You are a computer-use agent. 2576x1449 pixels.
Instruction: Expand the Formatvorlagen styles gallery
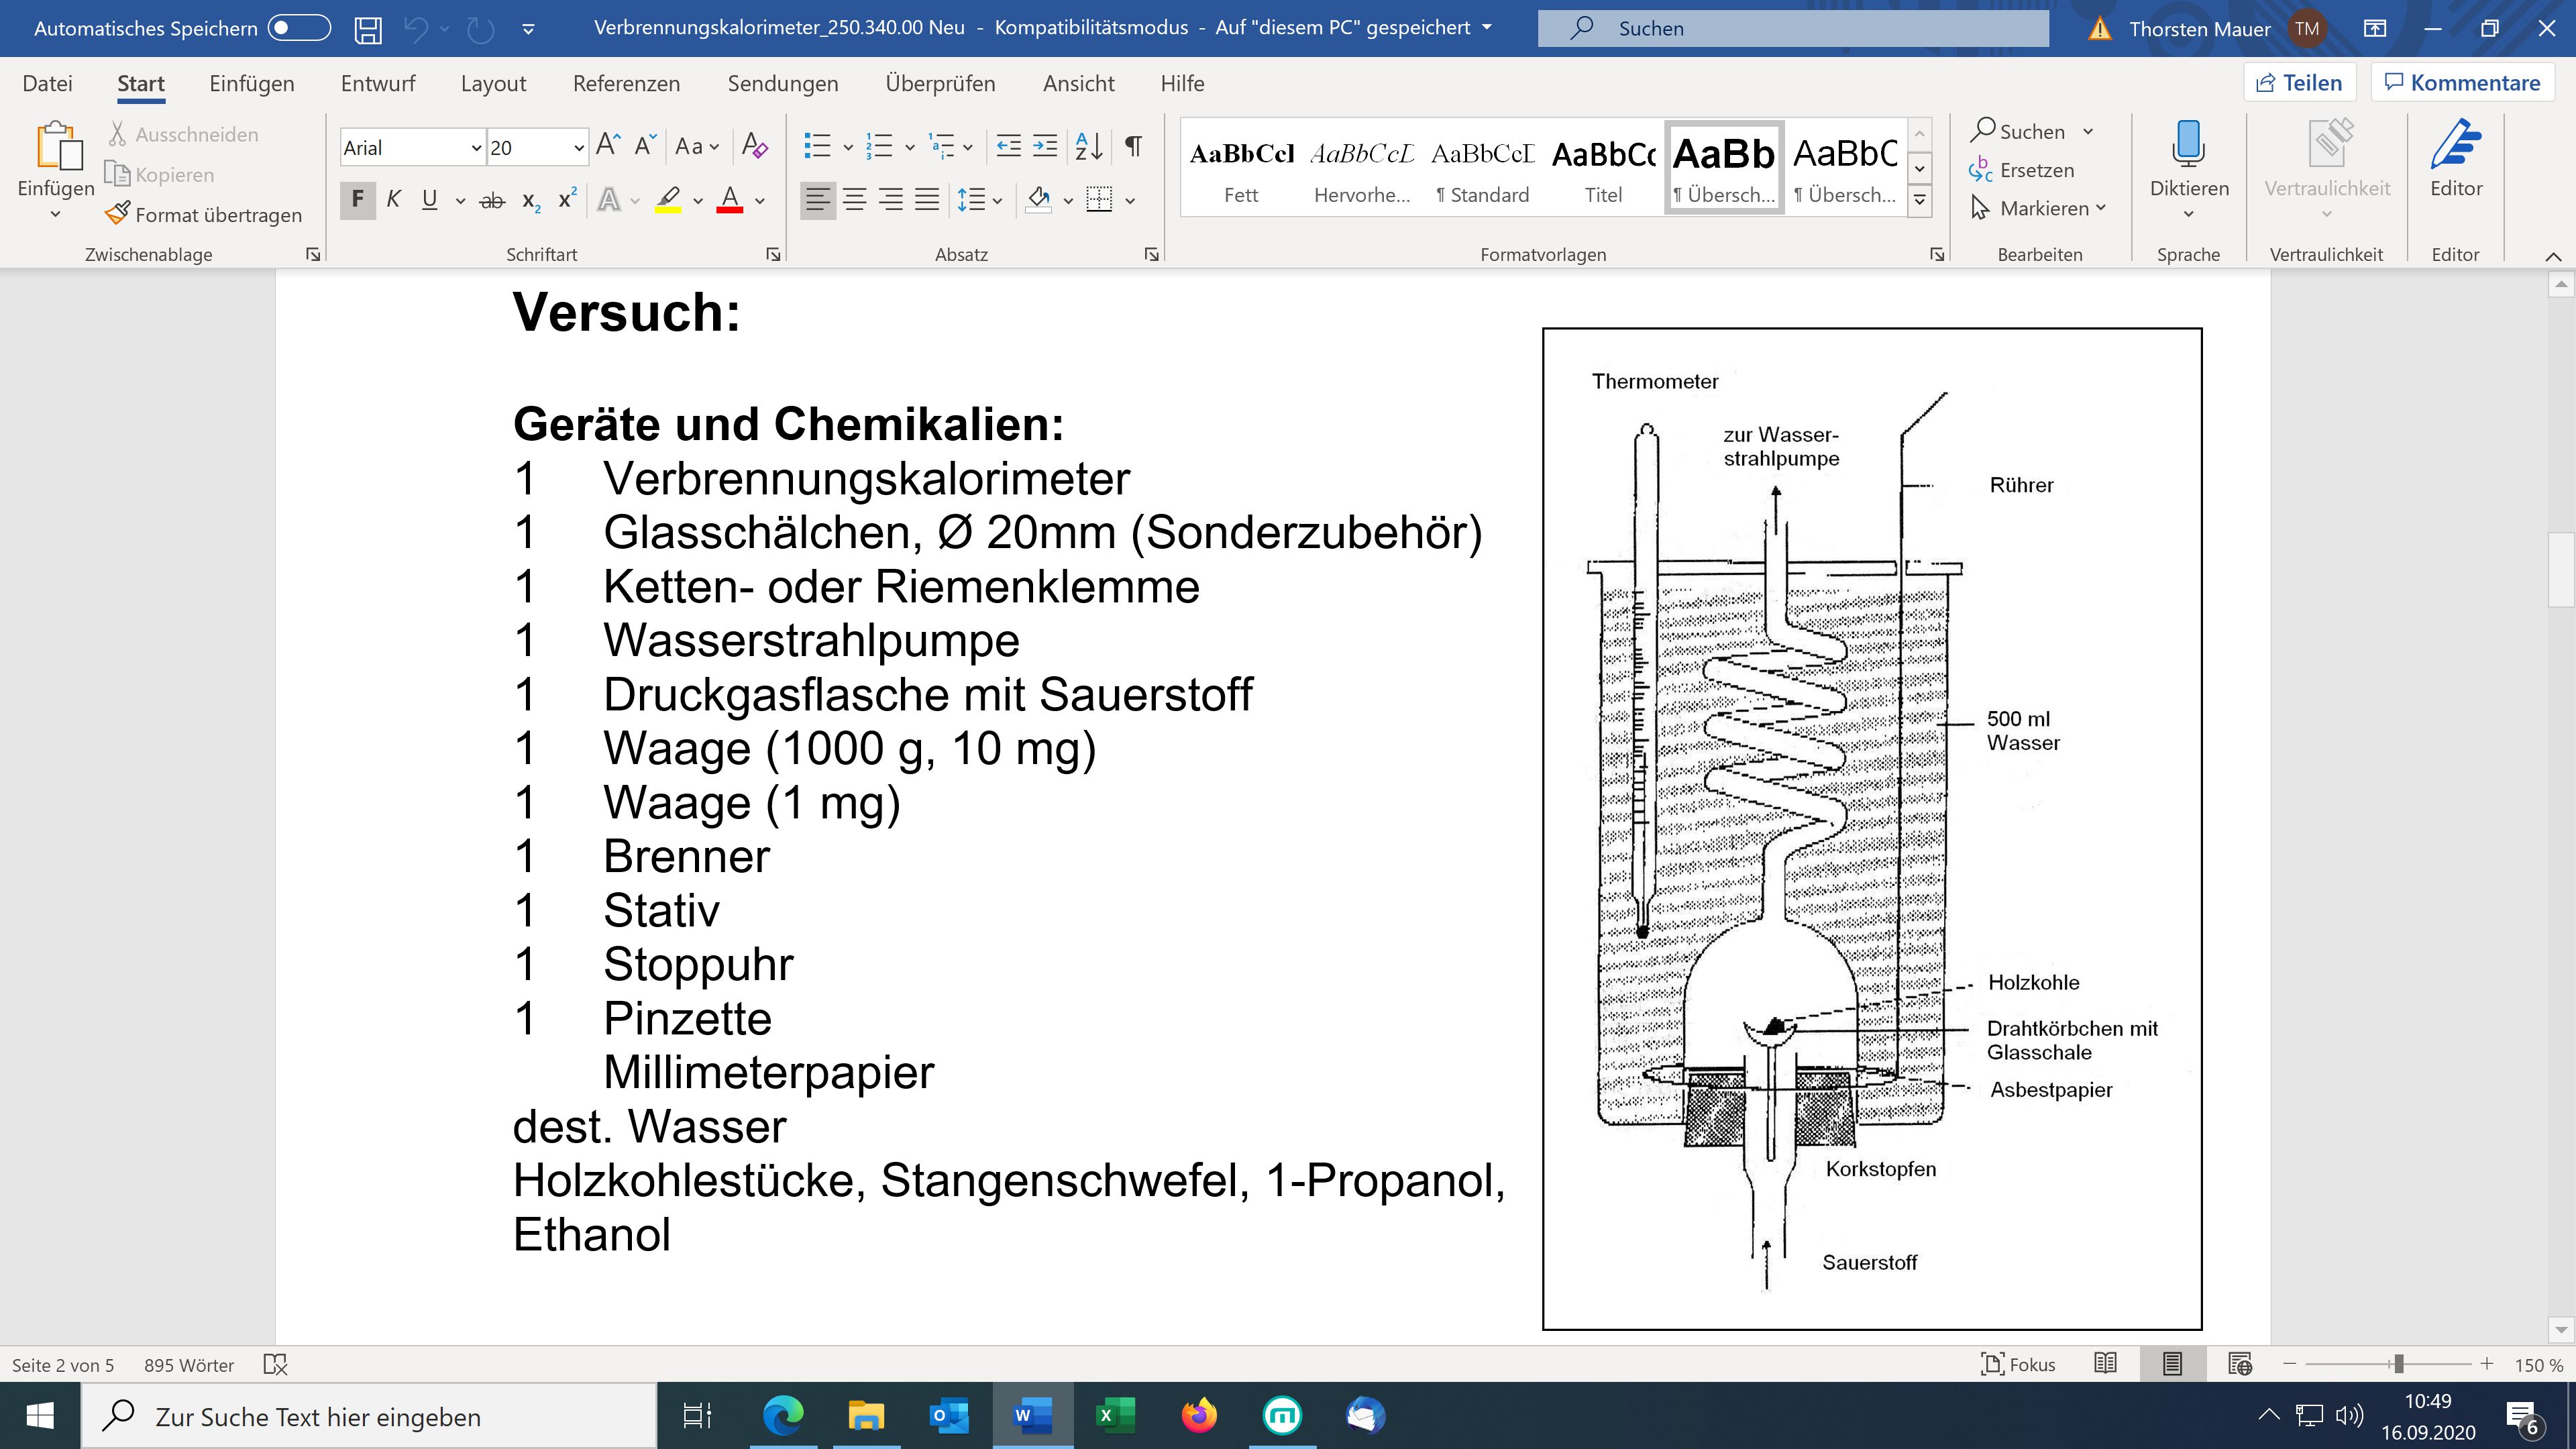tap(1919, 200)
